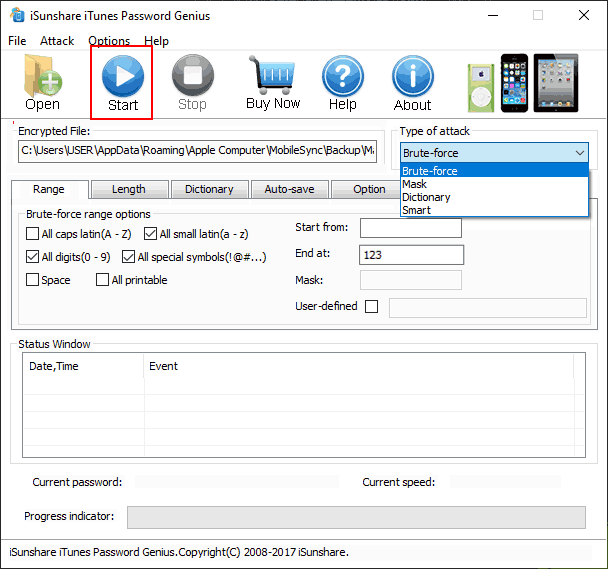Choose Mask attack type

(x=494, y=184)
